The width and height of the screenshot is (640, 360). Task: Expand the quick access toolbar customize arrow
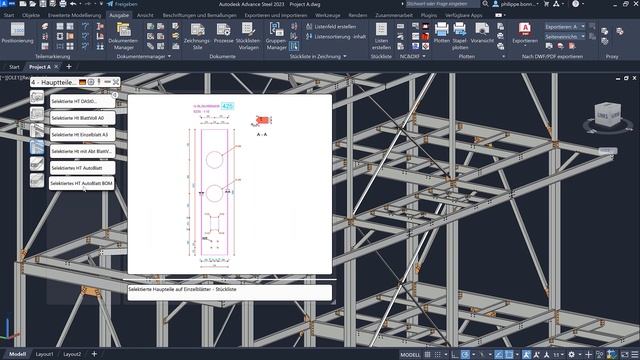pos(101,4)
